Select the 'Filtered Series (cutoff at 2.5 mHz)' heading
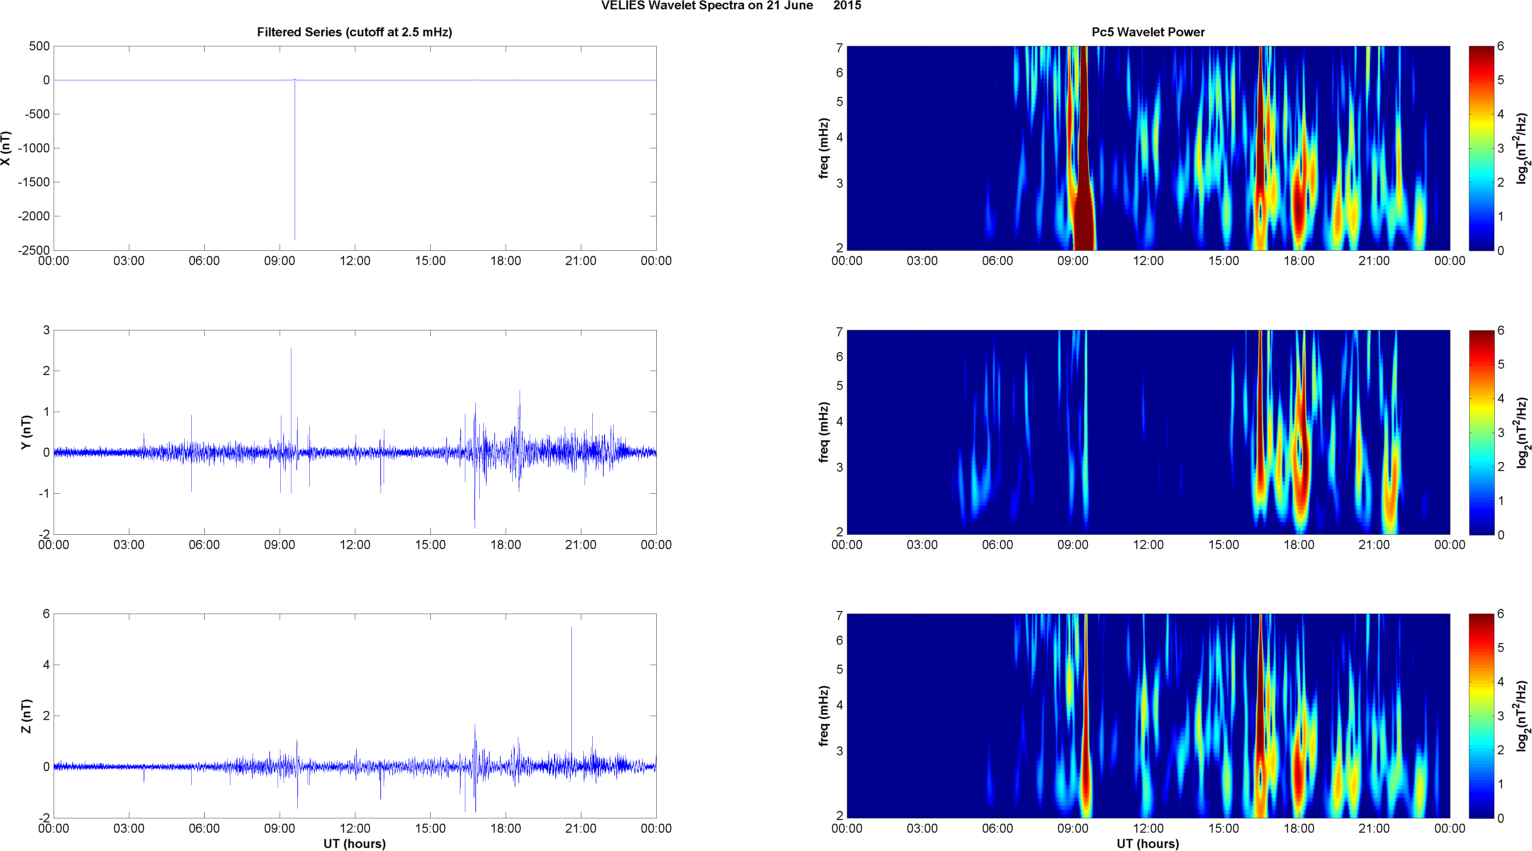Image resolution: width=1532 pixels, height=851 pixels. pyautogui.click(x=354, y=32)
